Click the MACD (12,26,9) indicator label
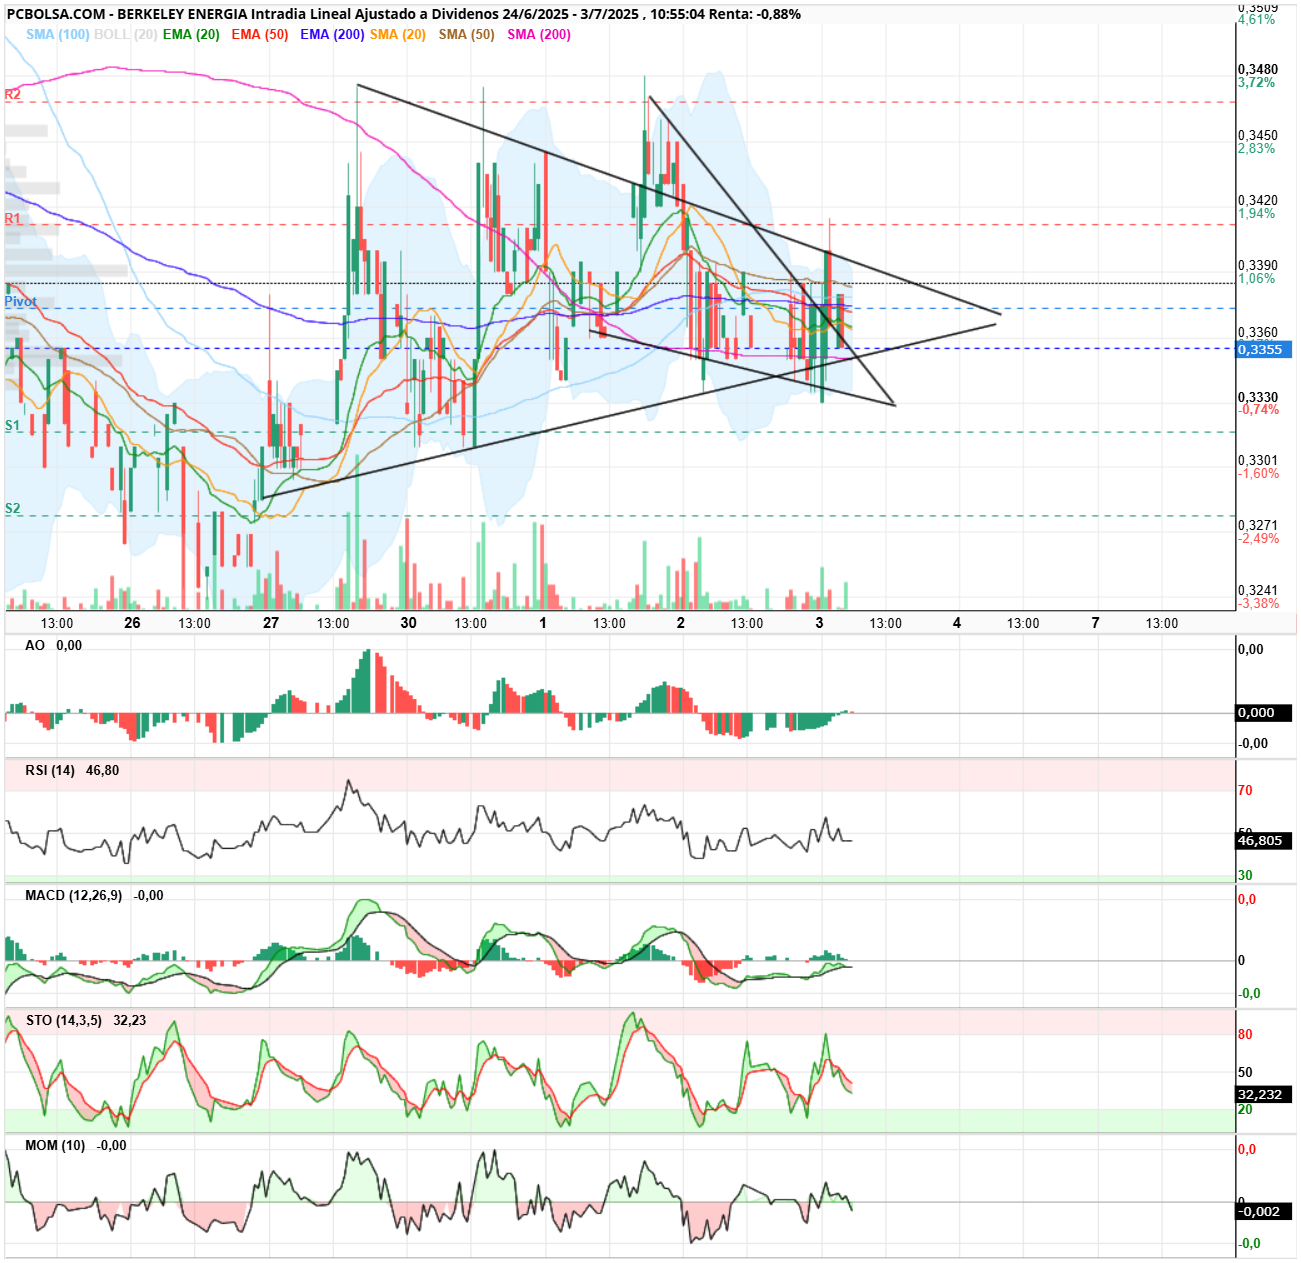The height and width of the screenshot is (1263, 1301). pyautogui.click(x=74, y=895)
